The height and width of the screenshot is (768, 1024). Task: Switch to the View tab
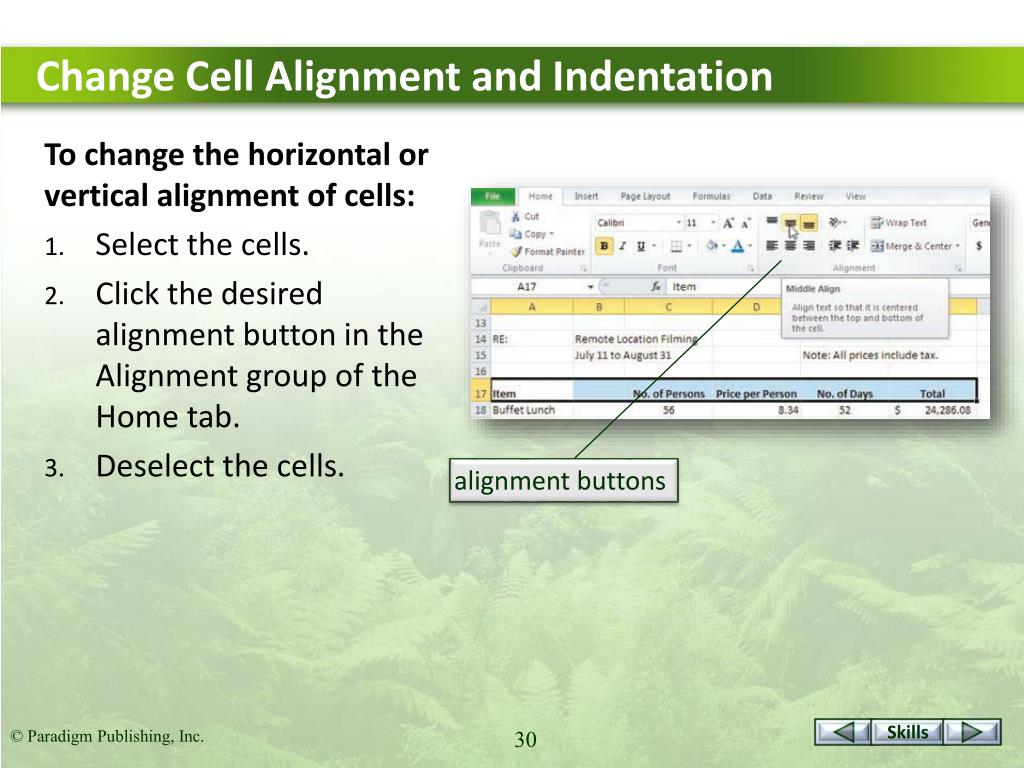[x=856, y=196]
